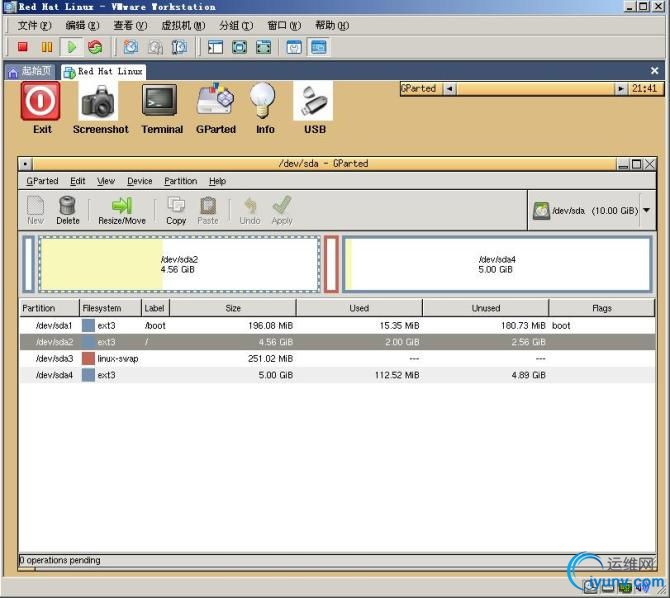Click the Filesystem column header
The height and width of the screenshot is (598, 670).
110,308
